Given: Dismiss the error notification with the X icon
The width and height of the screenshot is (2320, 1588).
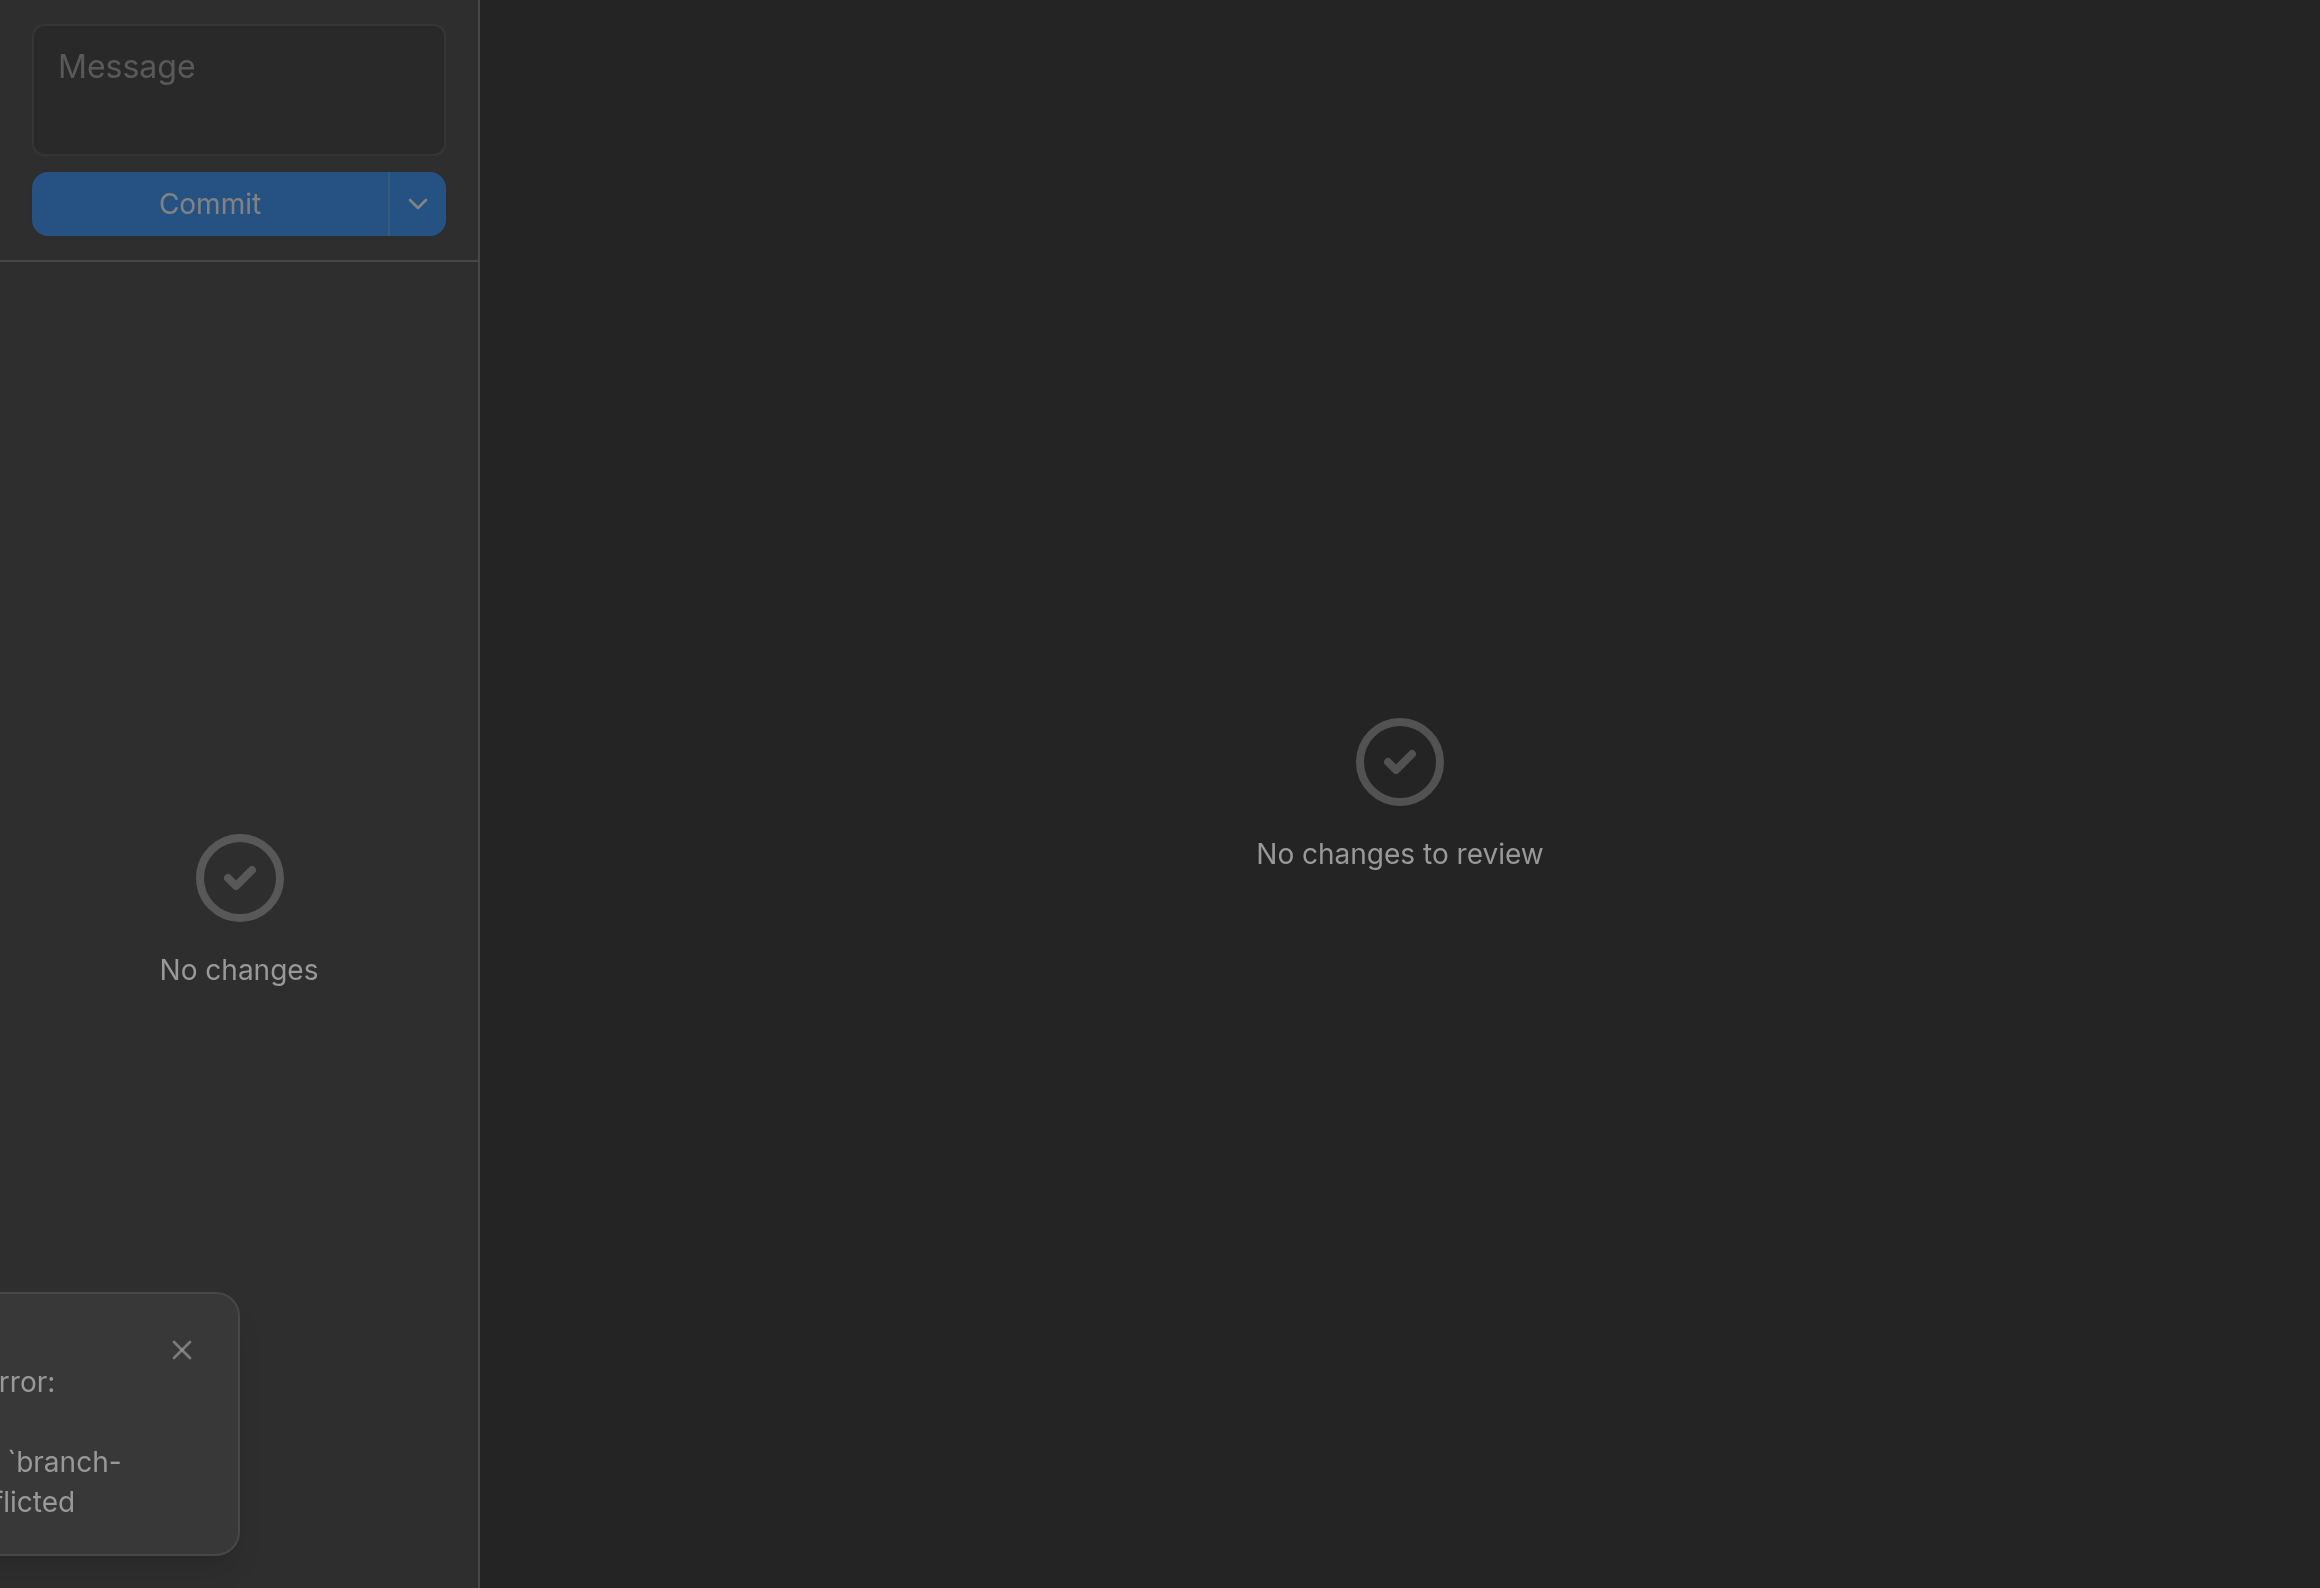Looking at the screenshot, I should click(x=181, y=1350).
